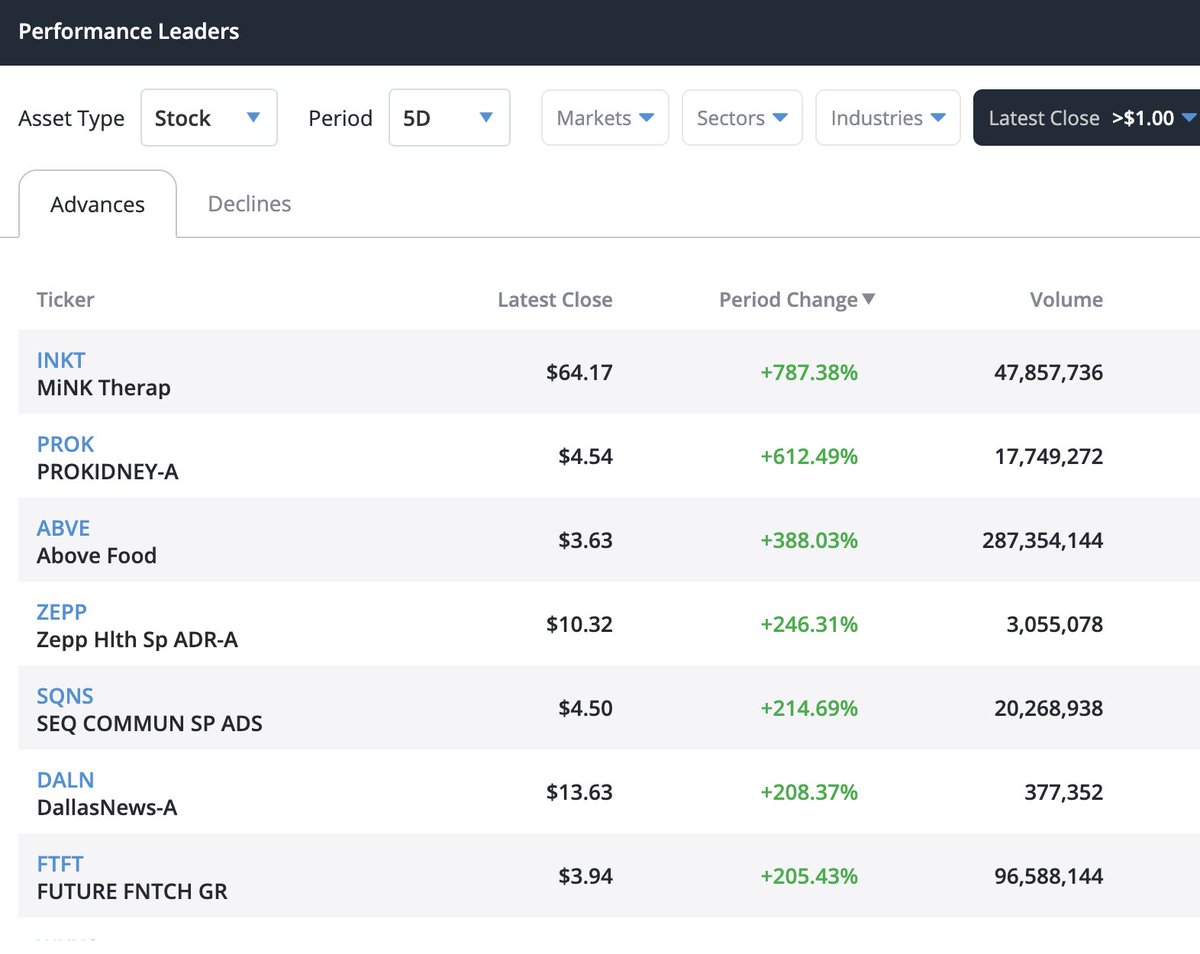
Task: Open the ABVE ticker link
Action: [64, 528]
